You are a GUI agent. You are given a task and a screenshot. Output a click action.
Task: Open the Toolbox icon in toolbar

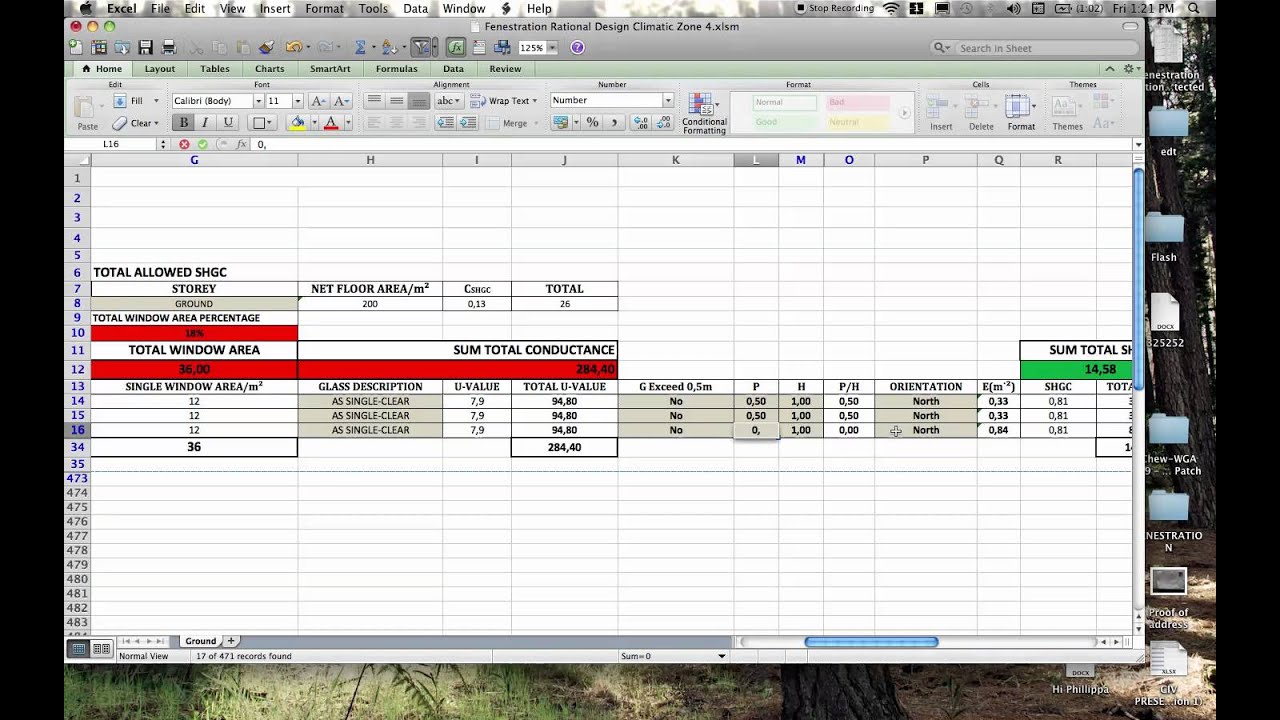481,47
